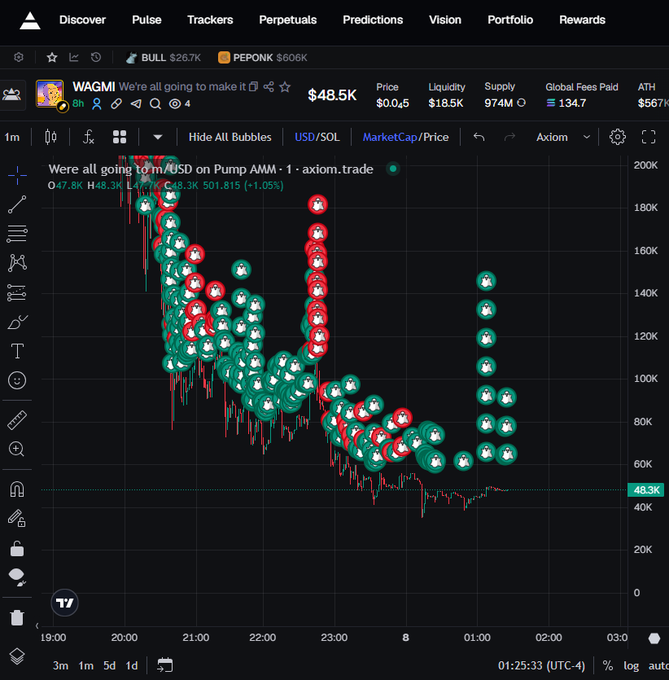Share the WAGMI token via share icon
Screen dimensions: 669x680
pyautogui.click(x=269, y=87)
